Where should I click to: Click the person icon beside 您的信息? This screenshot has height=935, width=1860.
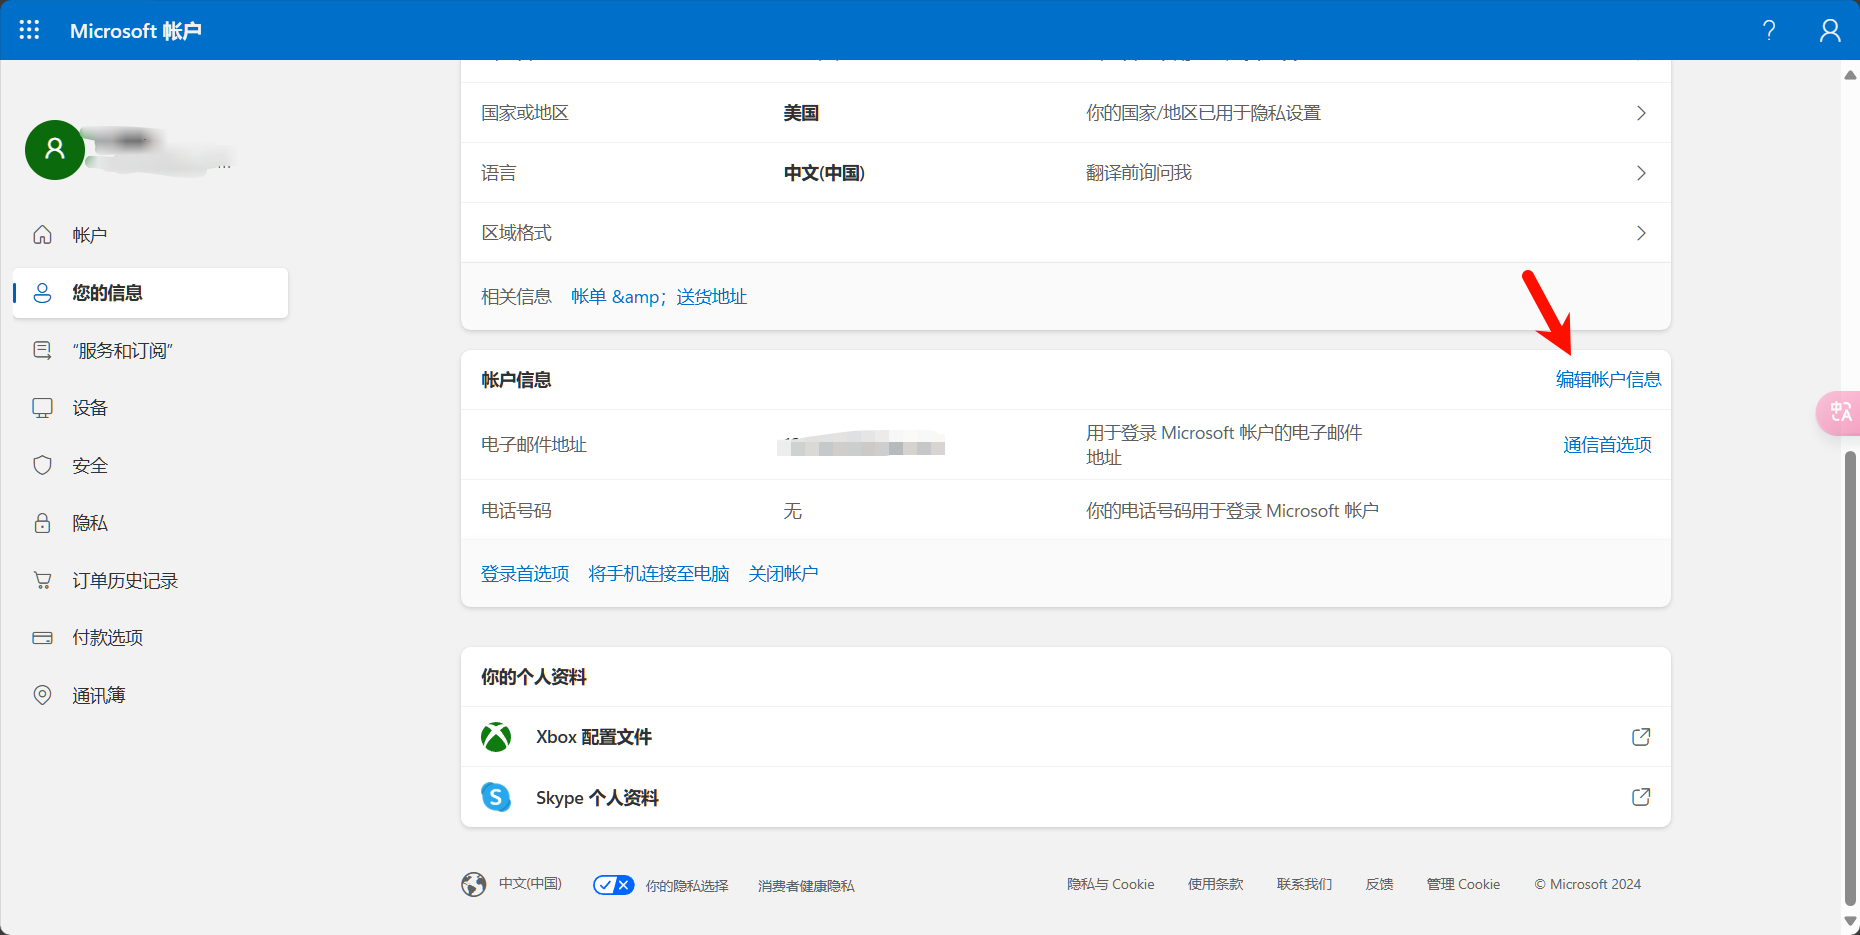42,293
